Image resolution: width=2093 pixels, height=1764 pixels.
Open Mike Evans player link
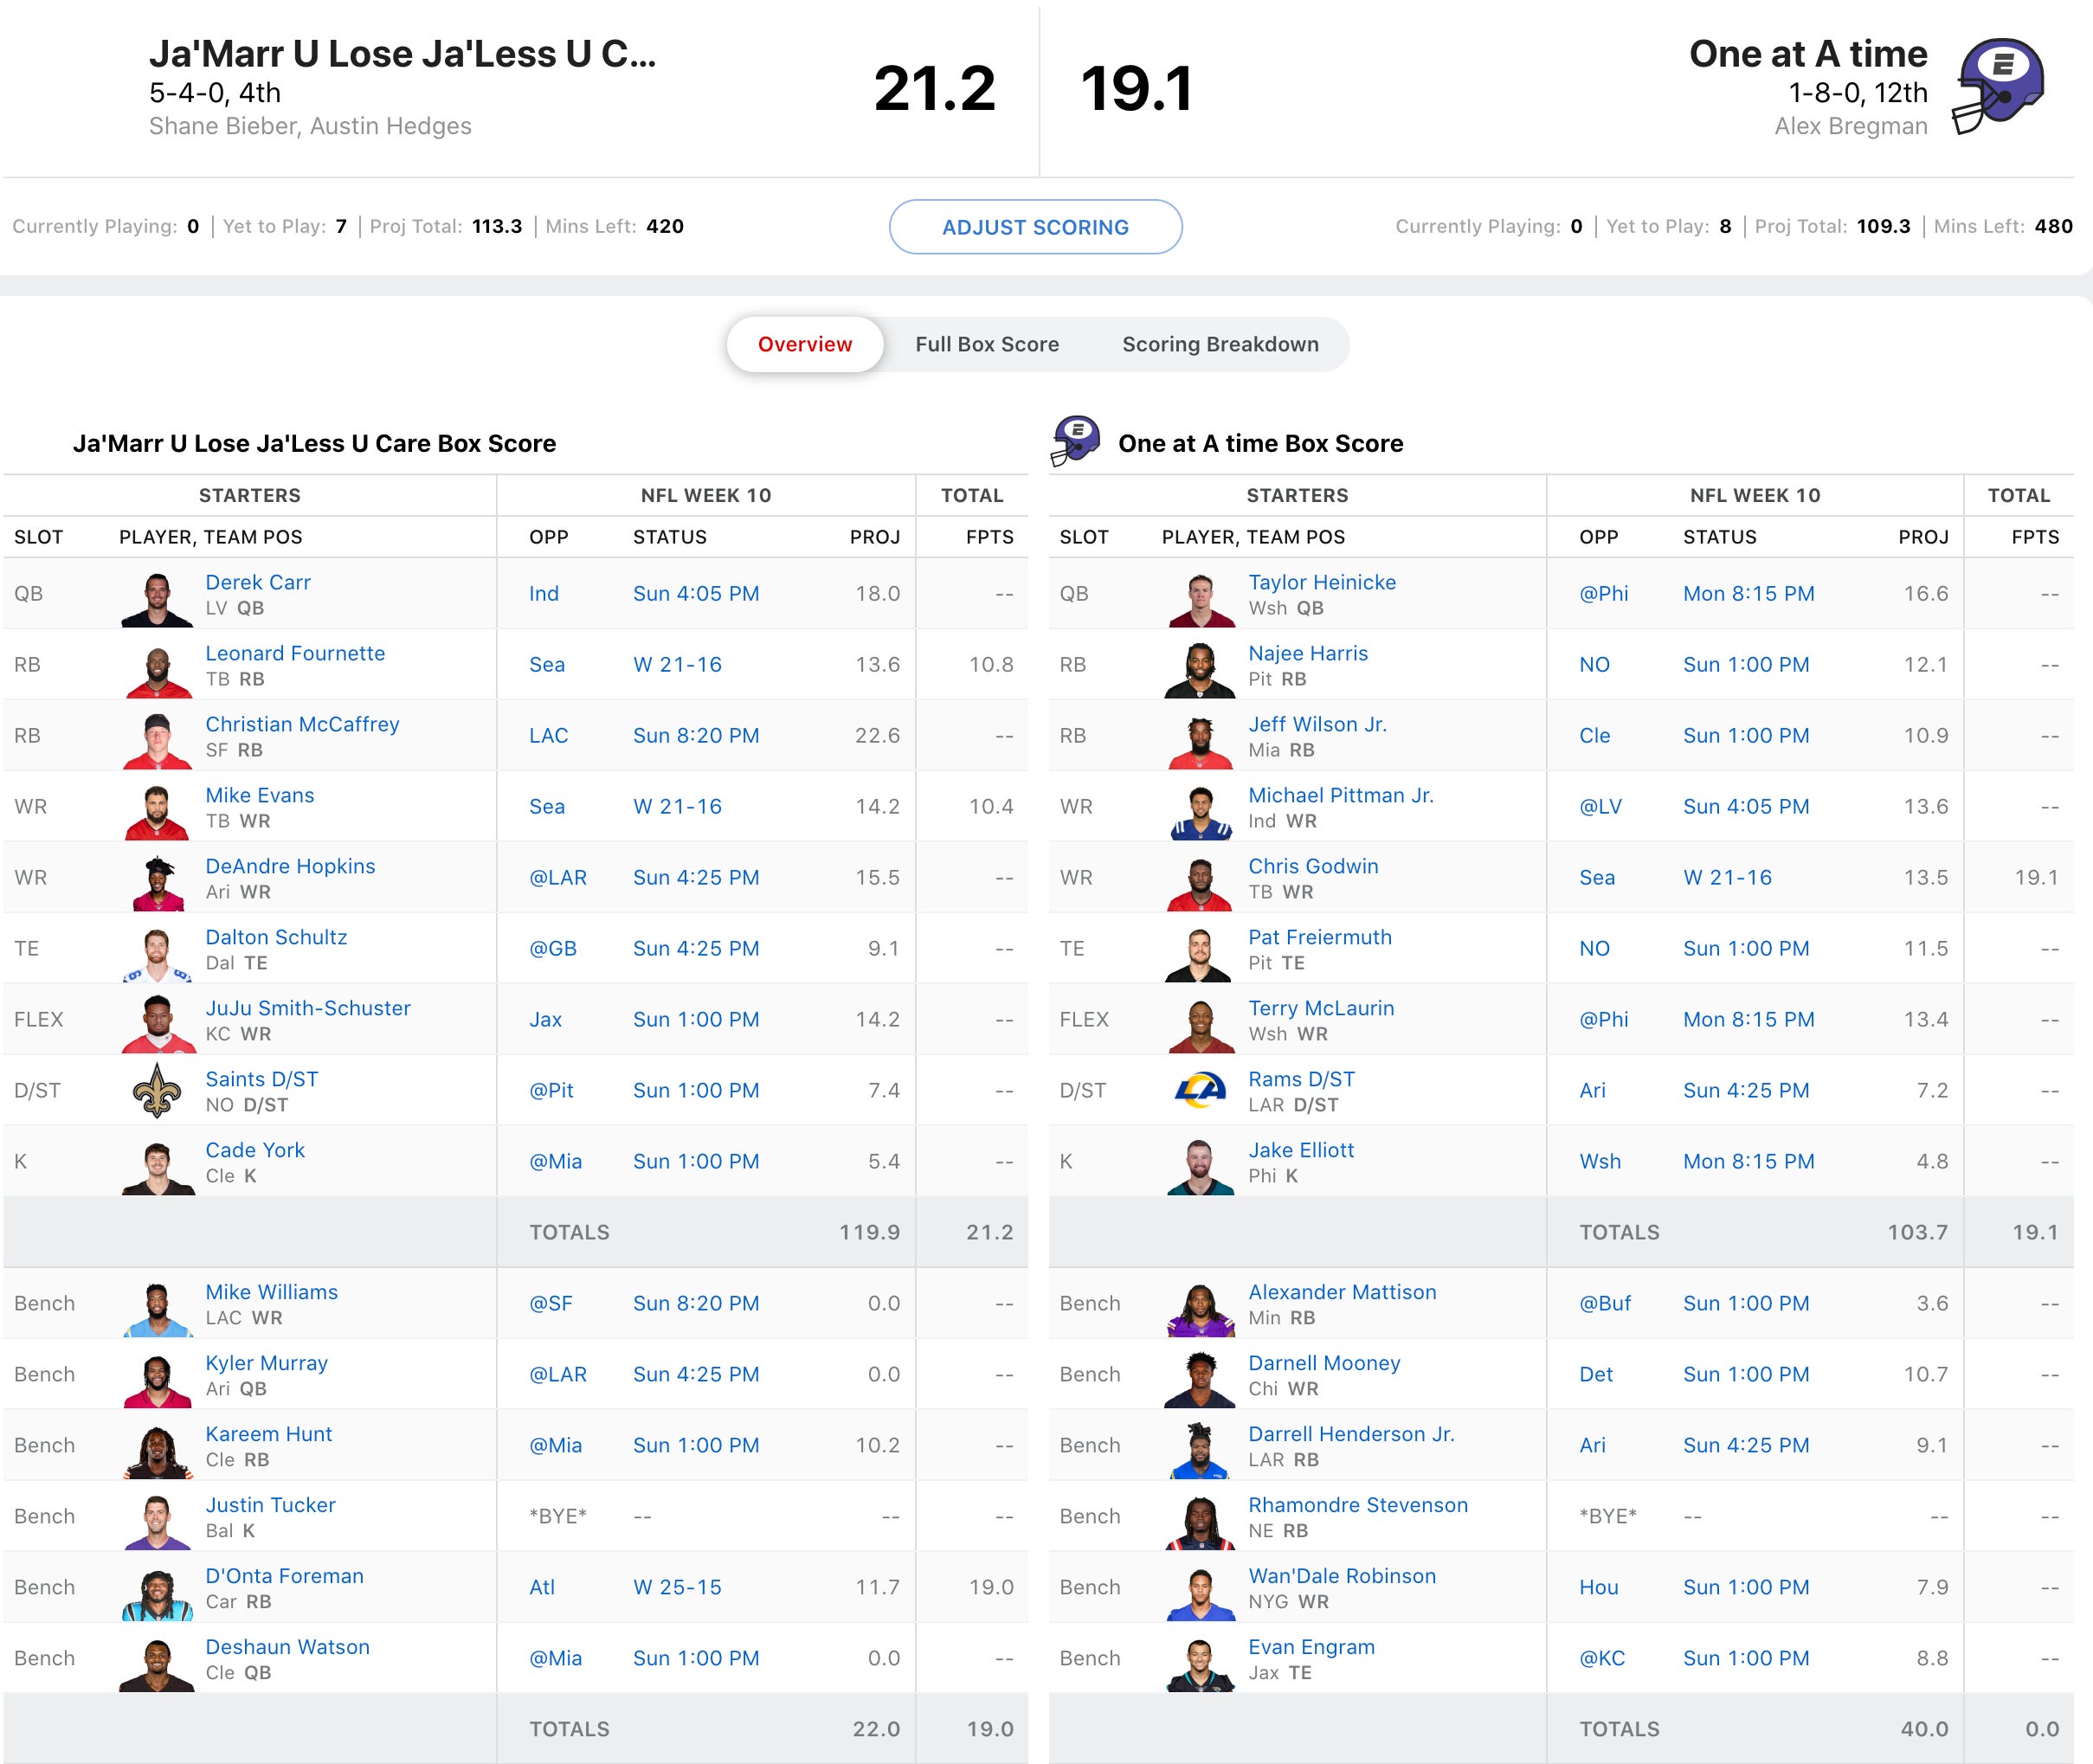[x=259, y=795]
